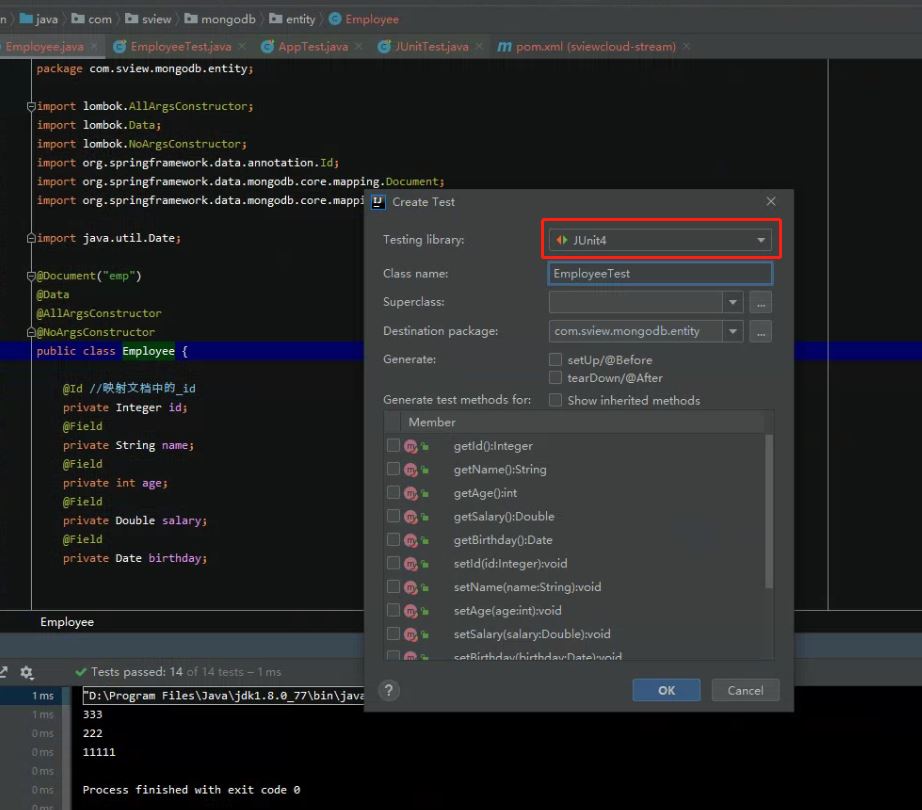Click the pom.xml Maven tab icon
This screenshot has width=922, height=810.
click(x=504, y=46)
